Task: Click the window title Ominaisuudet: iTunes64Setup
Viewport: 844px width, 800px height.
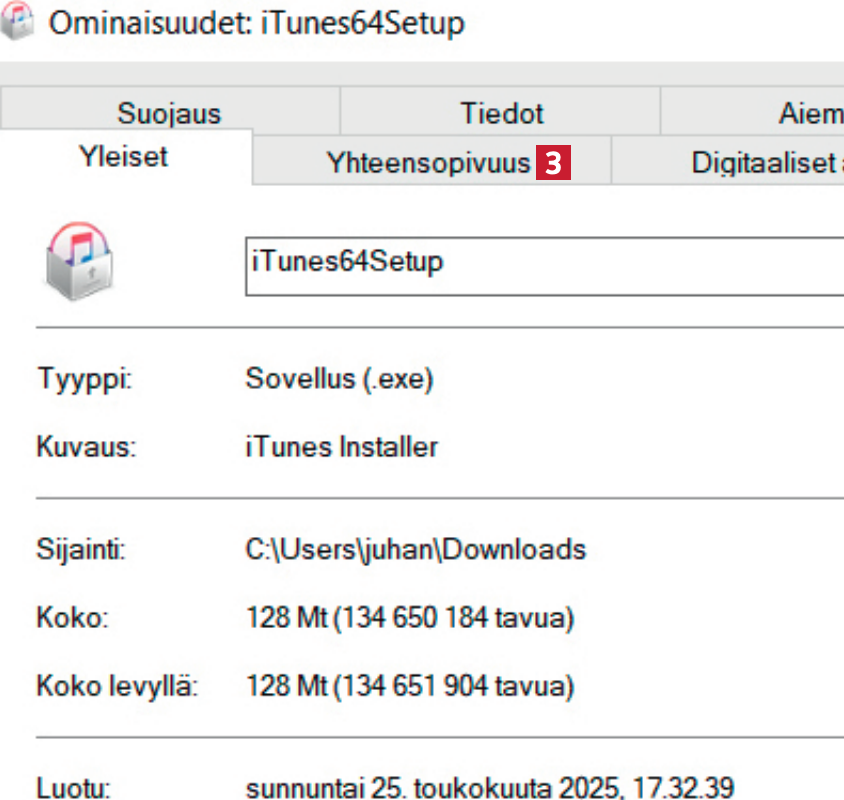Action: 257,22
